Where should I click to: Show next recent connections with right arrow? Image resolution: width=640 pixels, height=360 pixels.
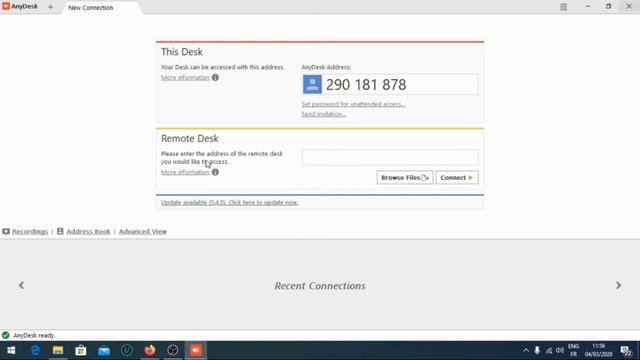[618, 285]
